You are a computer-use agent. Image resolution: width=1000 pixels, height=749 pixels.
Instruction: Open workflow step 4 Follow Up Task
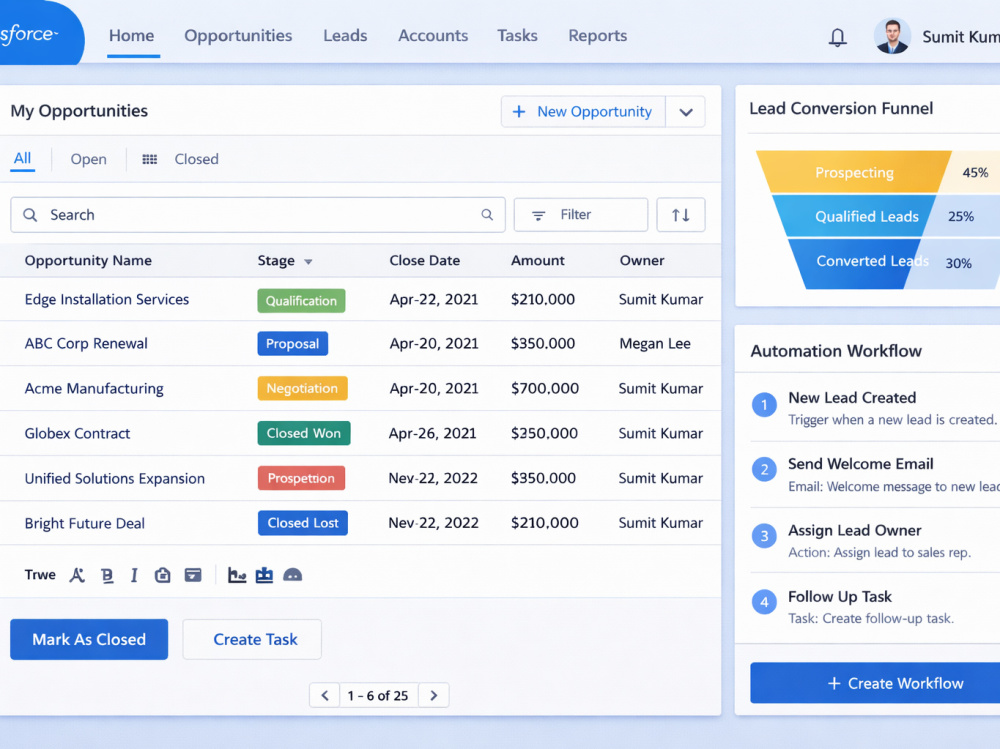point(875,607)
